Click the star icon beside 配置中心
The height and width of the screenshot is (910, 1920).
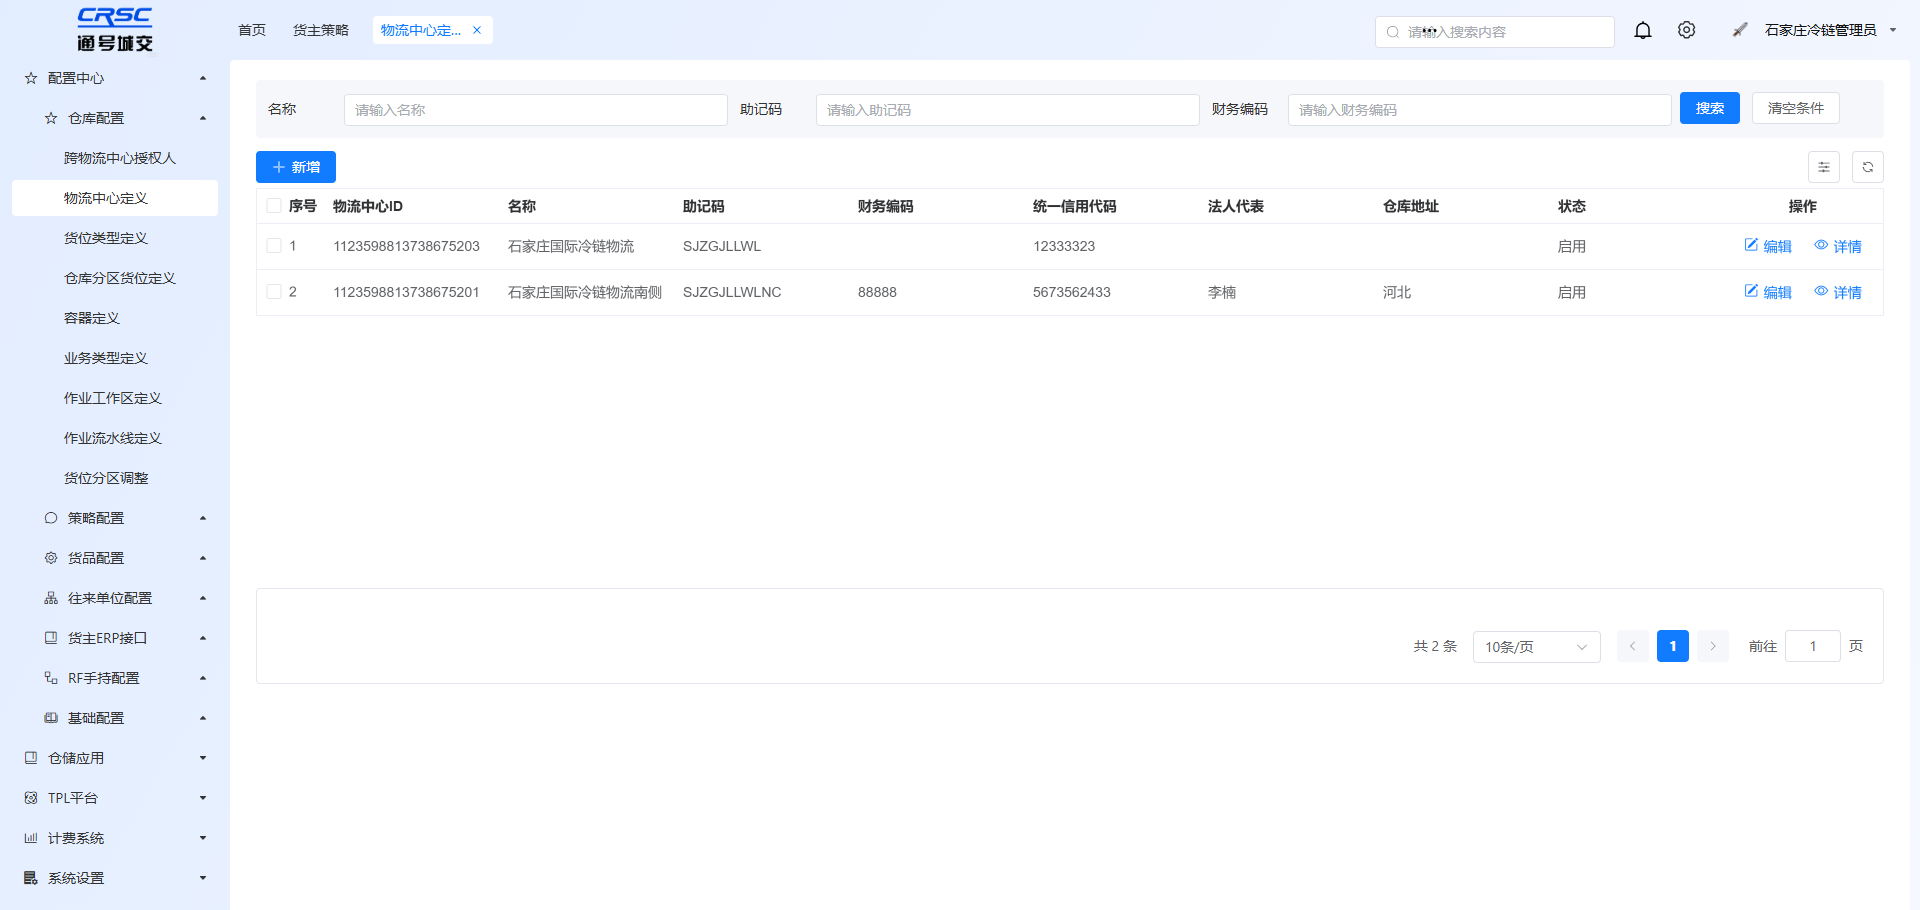tap(31, 78)
